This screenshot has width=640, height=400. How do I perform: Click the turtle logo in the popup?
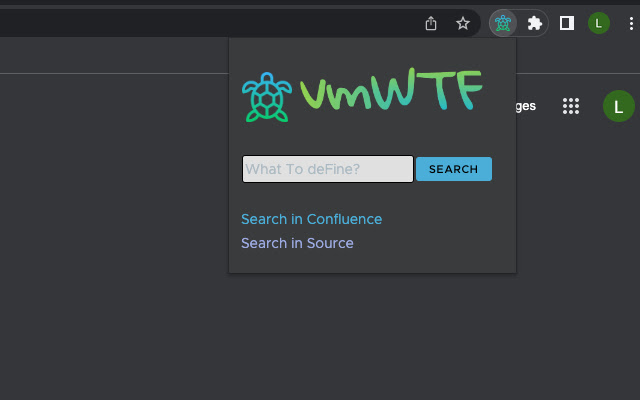(x=266, y=97)
